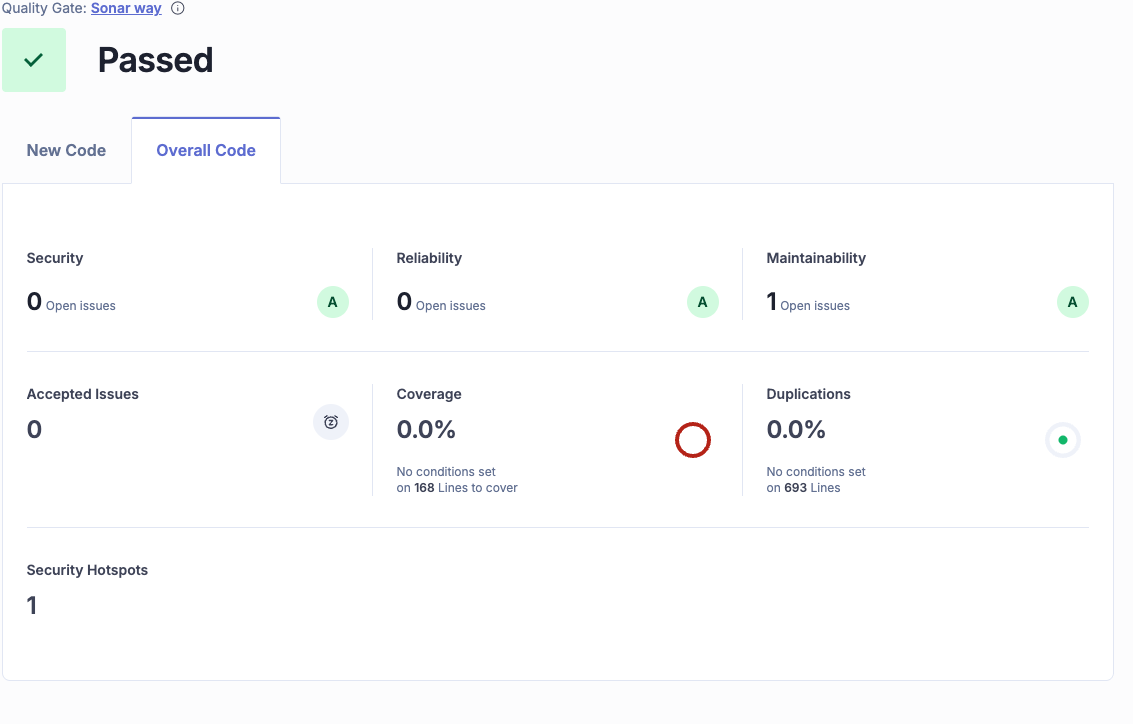
Task: Open the Accepted Issues count of 0
Action: click(35, 430)
